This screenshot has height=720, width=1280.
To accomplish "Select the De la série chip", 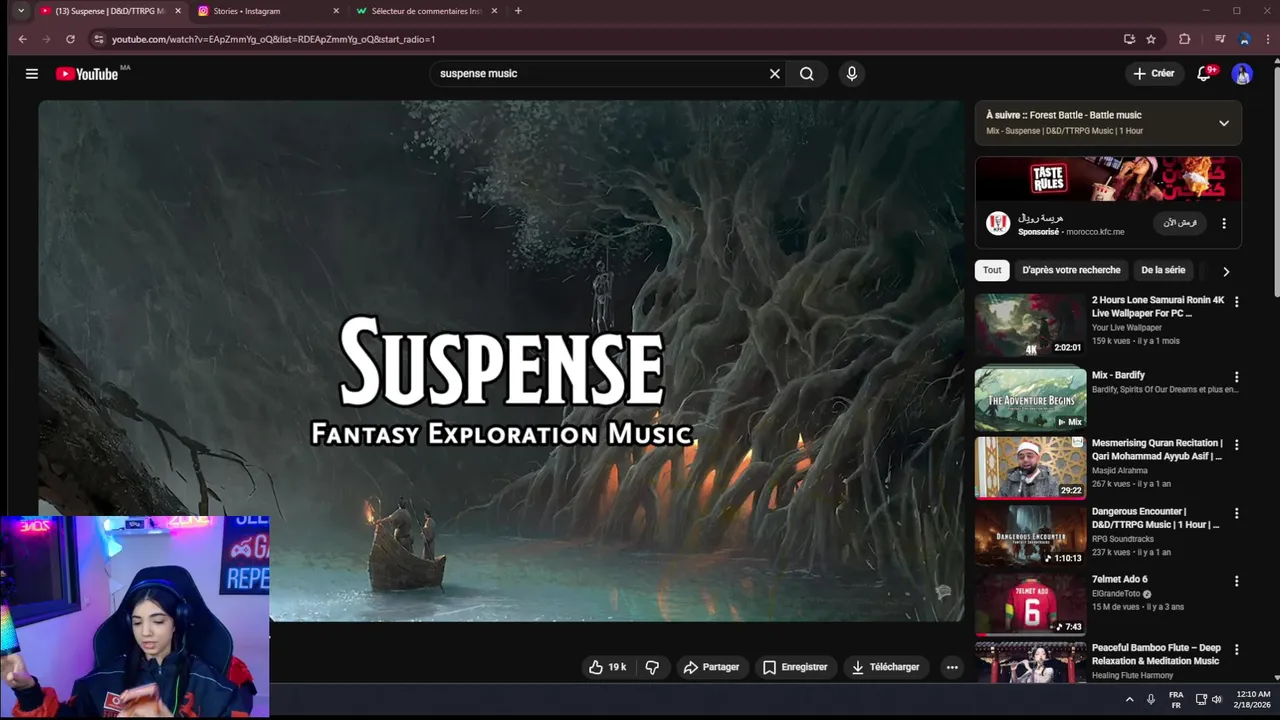I will point(1163,270).
